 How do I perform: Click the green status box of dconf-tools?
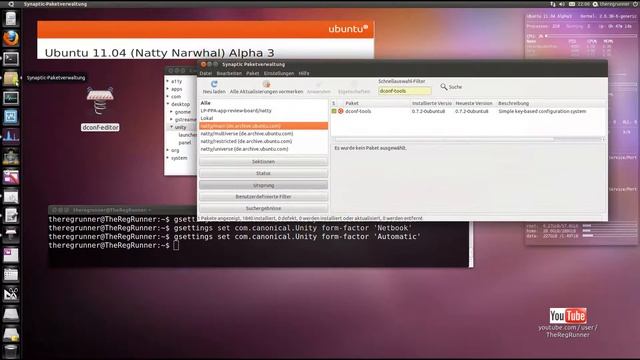(334, 111)
